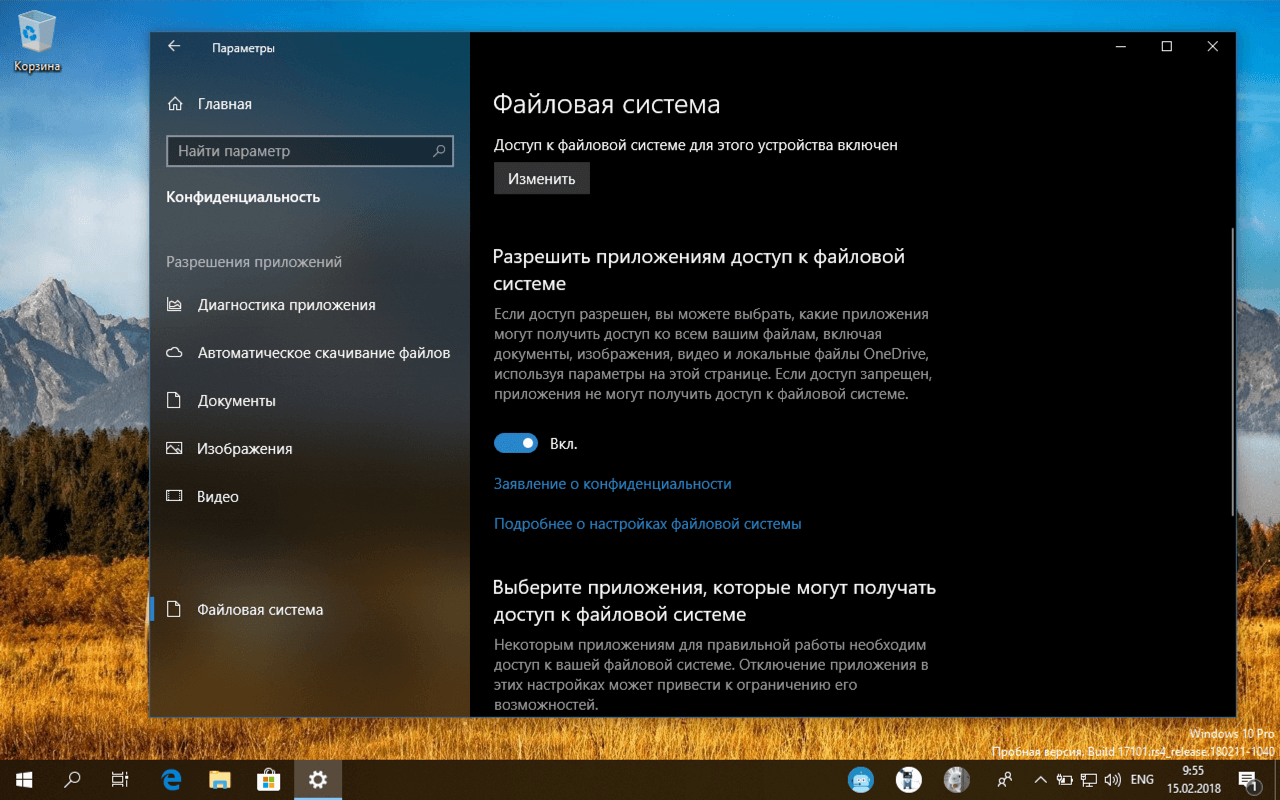Click the Файловая система page heading
The width and height of the screenshot is (1280, 800).
click(x=607, y=105)
